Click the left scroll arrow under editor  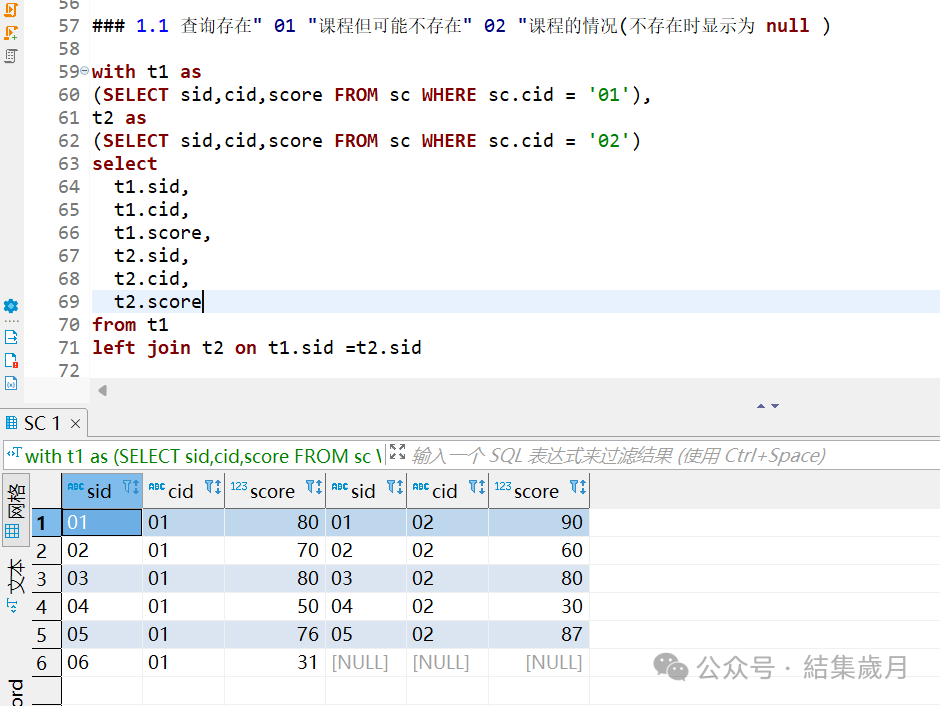[x=103, y=390]
